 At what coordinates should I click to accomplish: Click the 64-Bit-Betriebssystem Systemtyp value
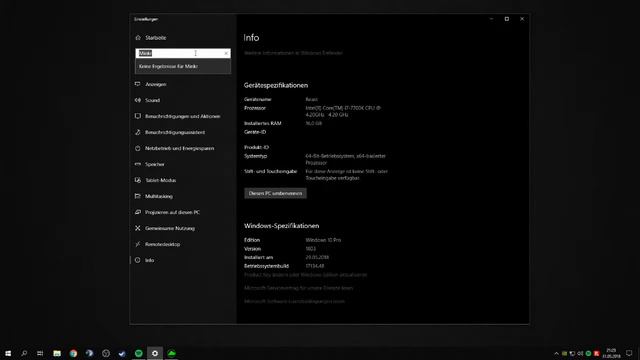click(345, 159)
